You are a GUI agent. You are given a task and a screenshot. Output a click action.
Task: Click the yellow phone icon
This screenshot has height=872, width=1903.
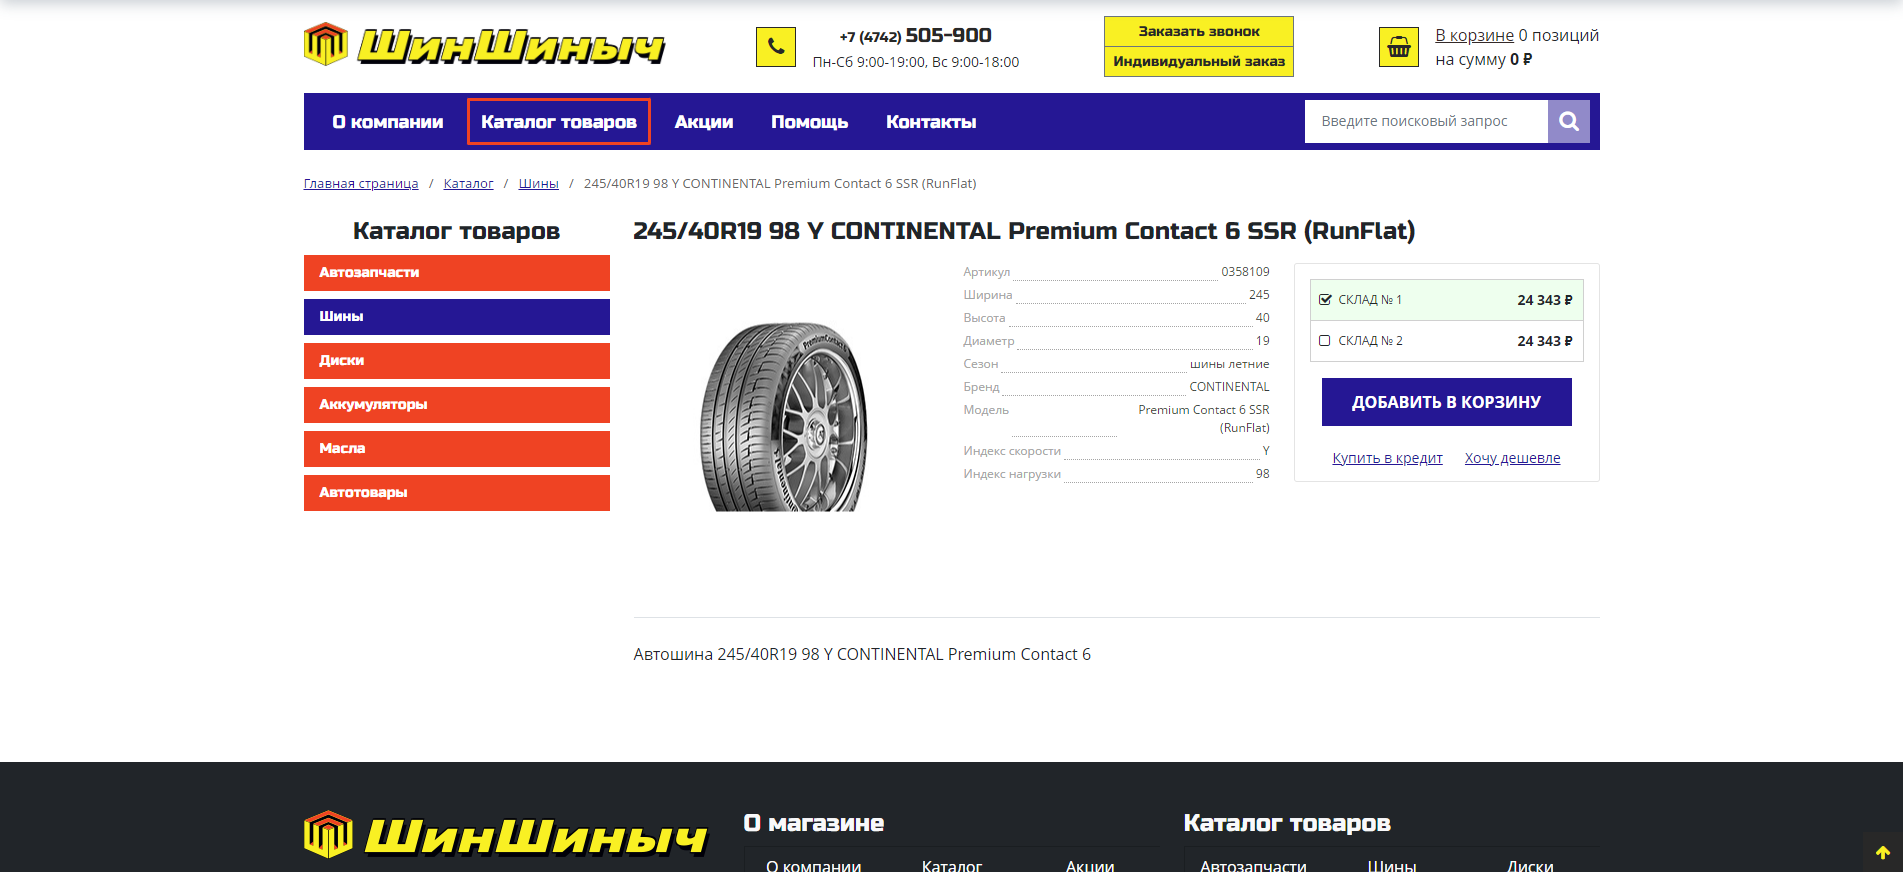pyautogui.click(x=775, y=47)
